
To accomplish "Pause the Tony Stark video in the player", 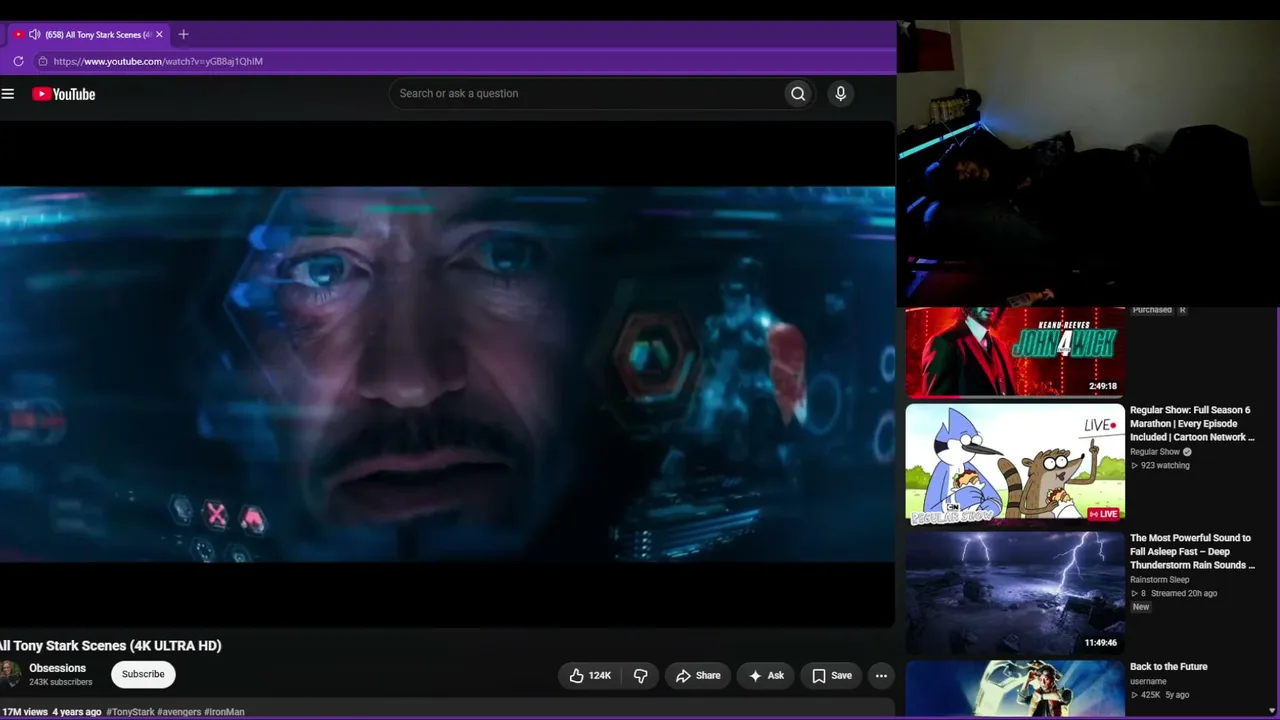I will click(447, 375).
